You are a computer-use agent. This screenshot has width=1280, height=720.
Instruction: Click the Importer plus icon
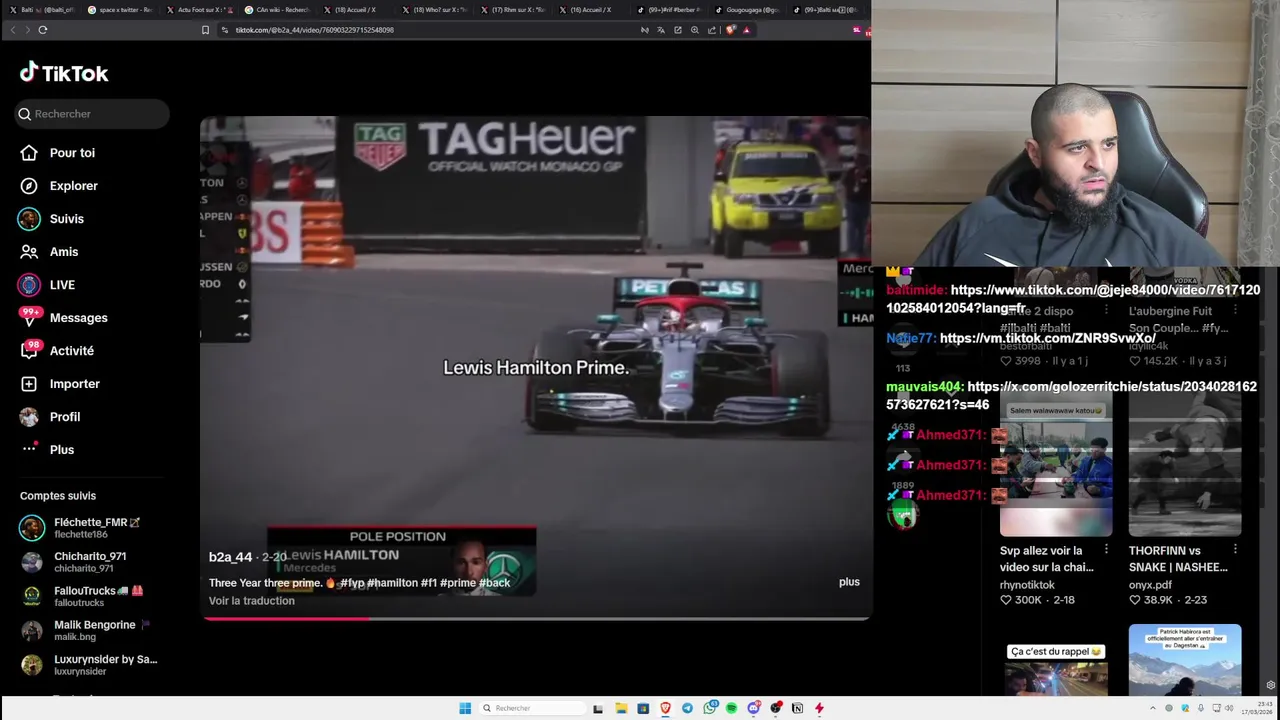29,384
